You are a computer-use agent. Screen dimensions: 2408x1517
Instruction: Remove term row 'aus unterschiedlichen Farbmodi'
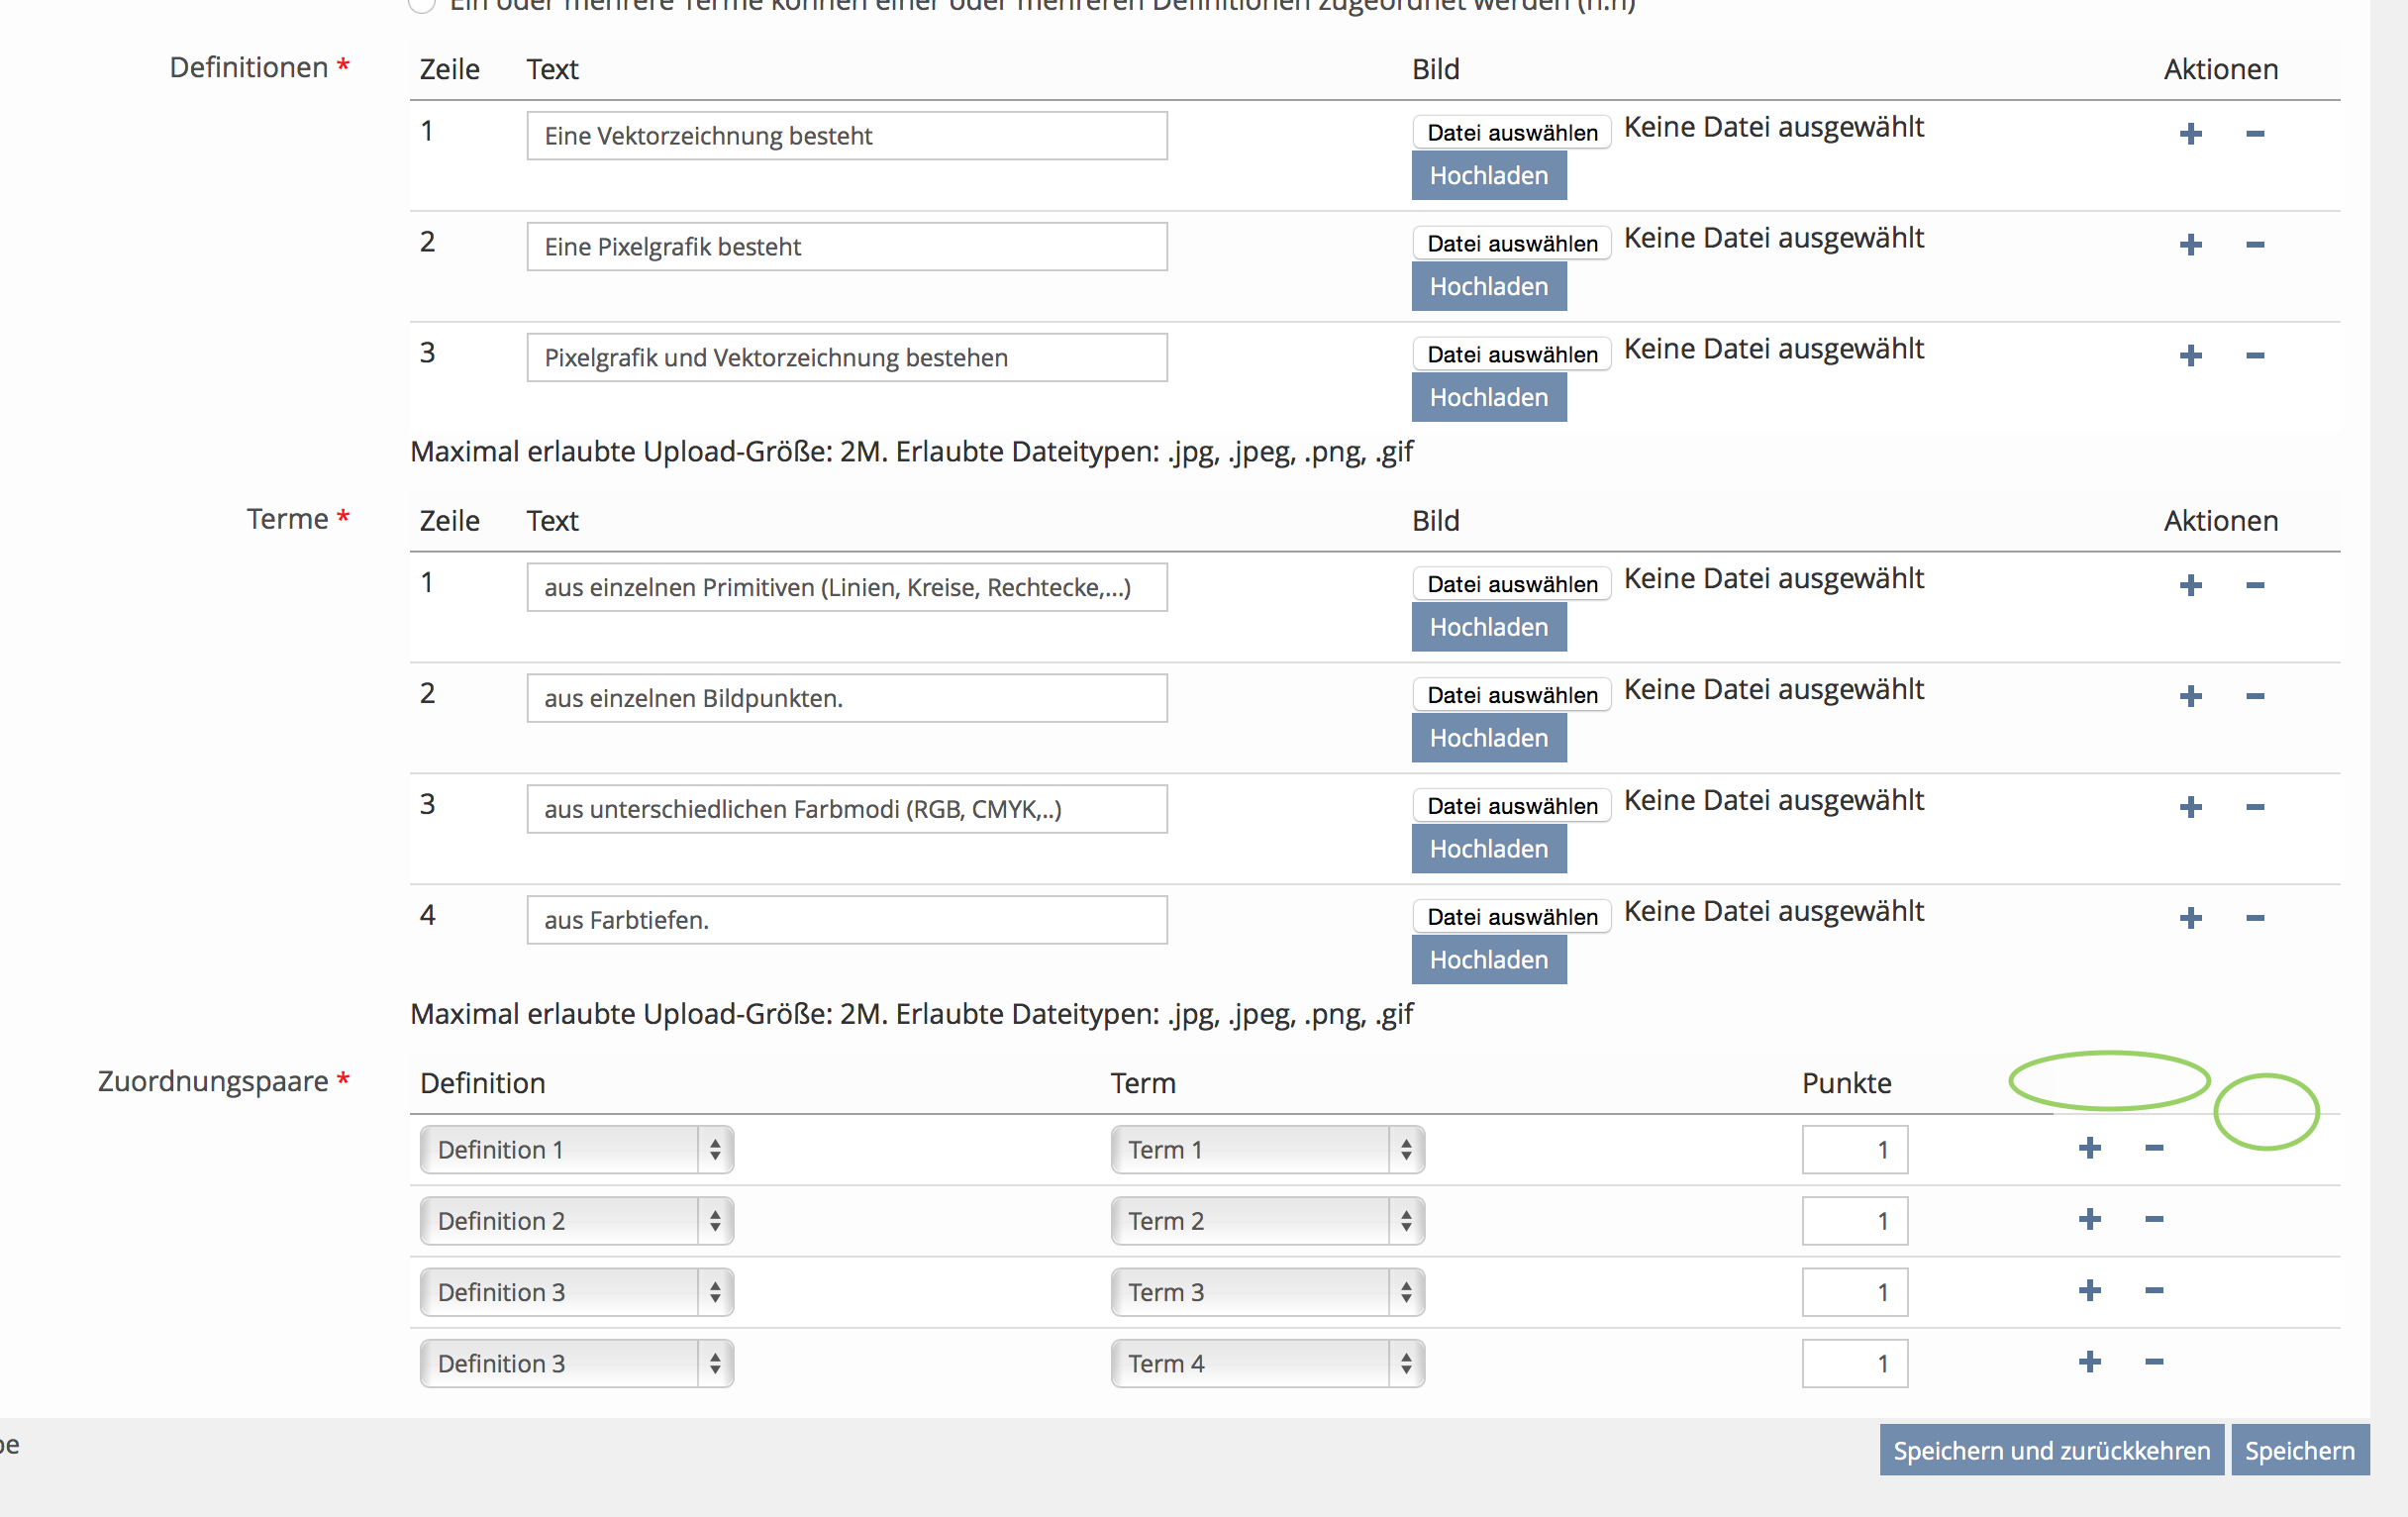[2254, 807]
